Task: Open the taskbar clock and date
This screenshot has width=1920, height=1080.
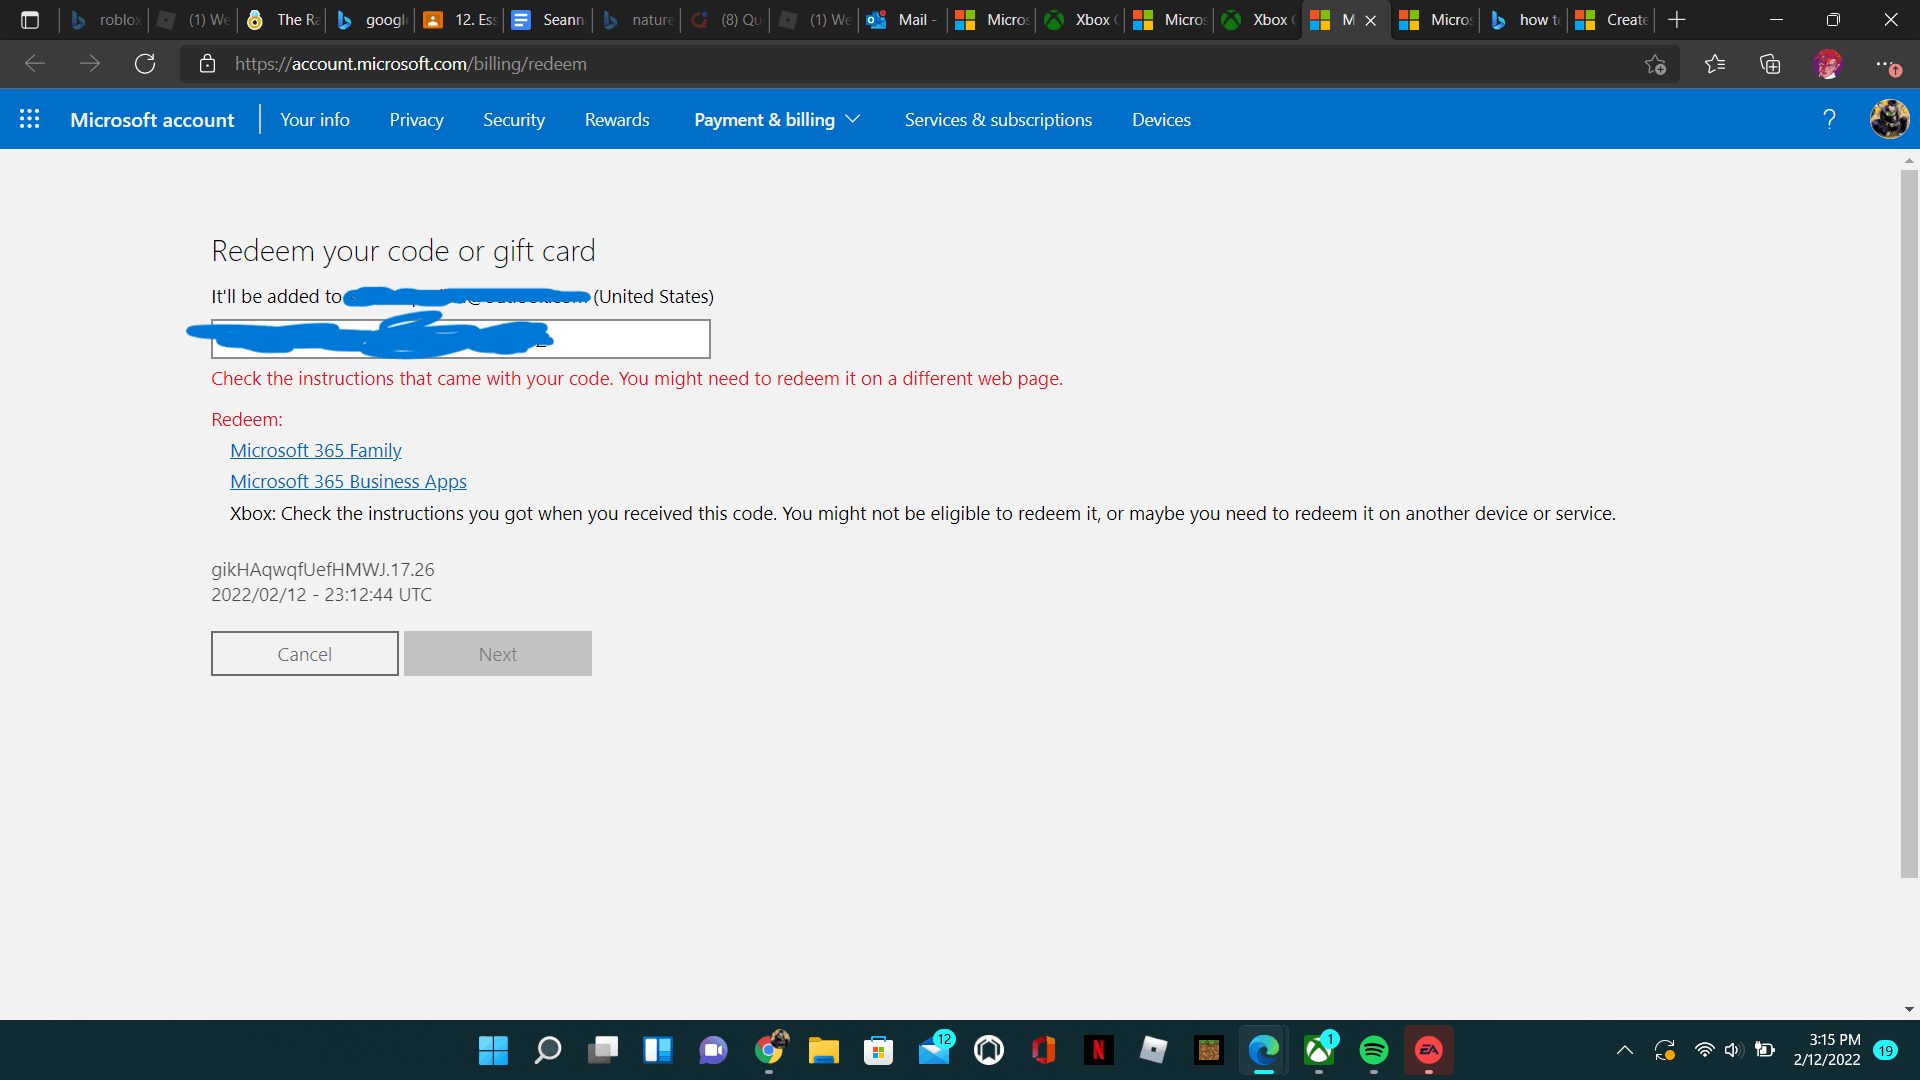Action: click(x=1827, y=1050)
